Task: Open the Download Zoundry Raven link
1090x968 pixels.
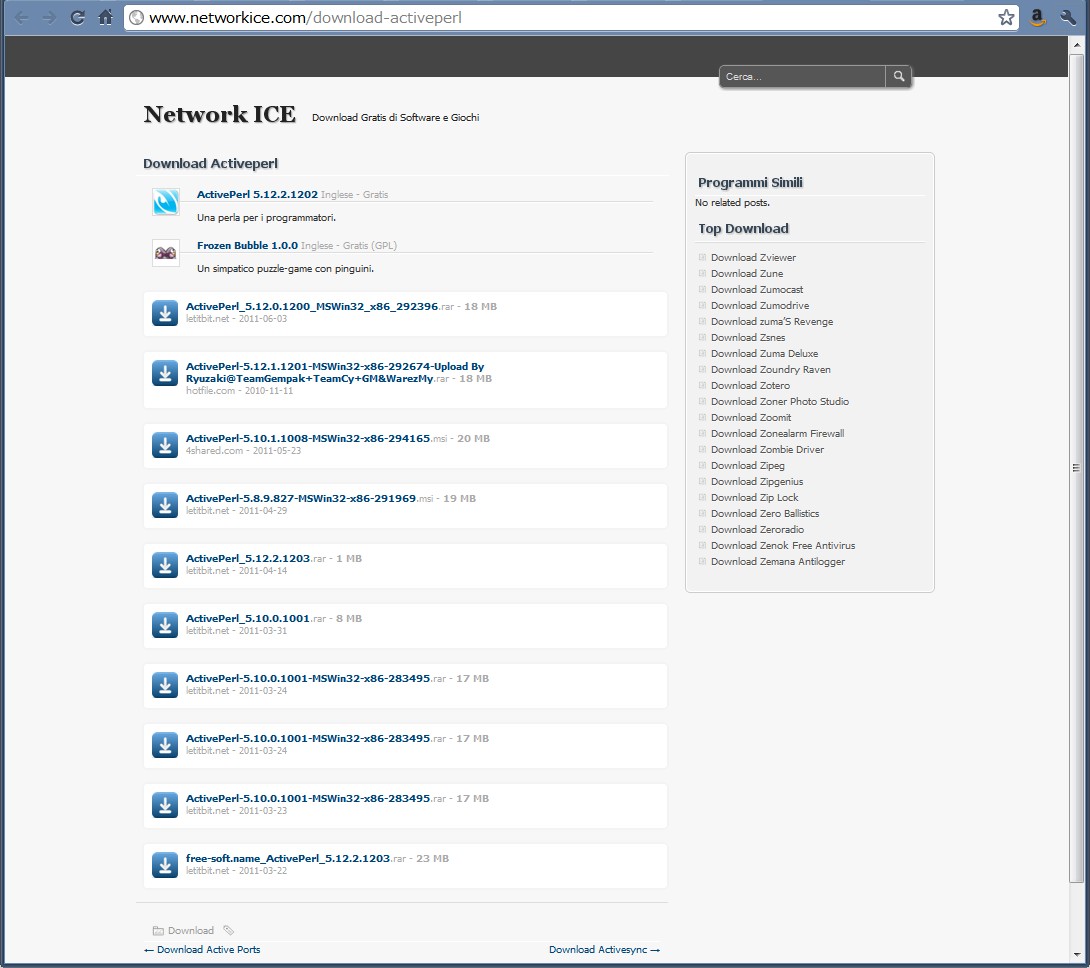Action: point(770,369)
